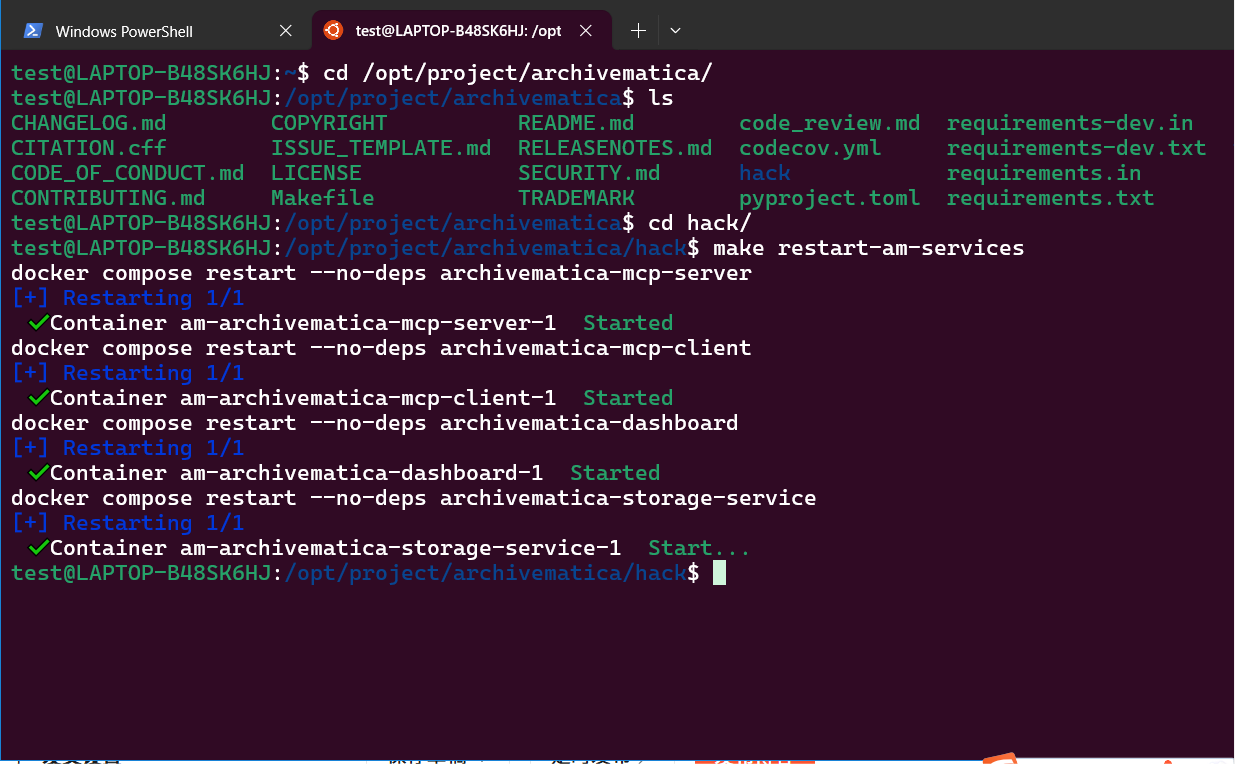Viewport: 1235px width, 764px height.
Task: Click the 'docker compose restart' line for archivematica-dashboard
Action: coord(375,423)
